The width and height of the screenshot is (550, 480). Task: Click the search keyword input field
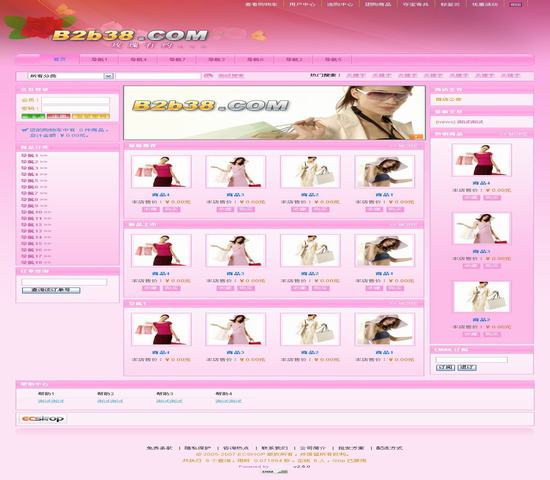(158, 76)
